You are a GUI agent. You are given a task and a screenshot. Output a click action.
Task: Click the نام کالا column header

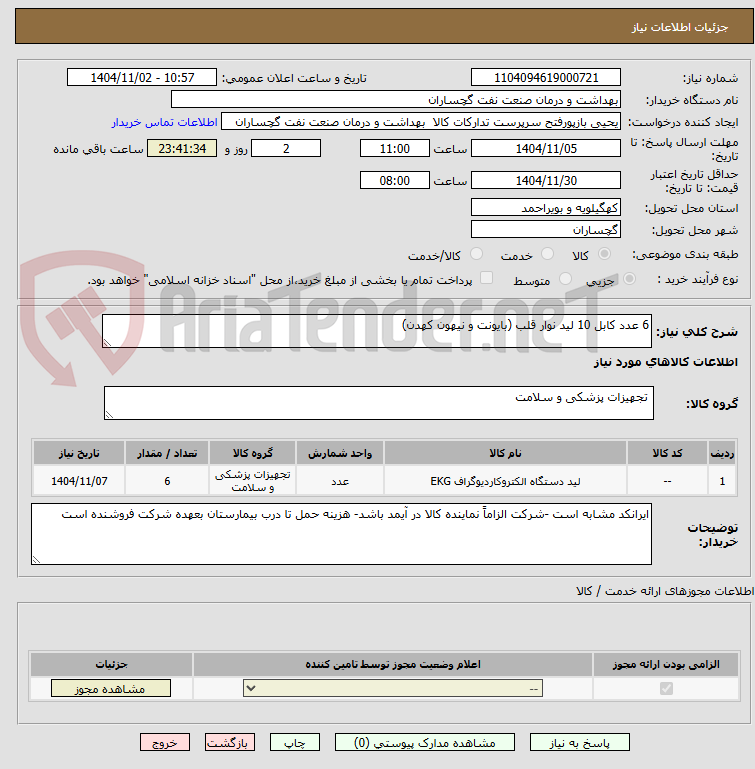(x=505, y=453)
